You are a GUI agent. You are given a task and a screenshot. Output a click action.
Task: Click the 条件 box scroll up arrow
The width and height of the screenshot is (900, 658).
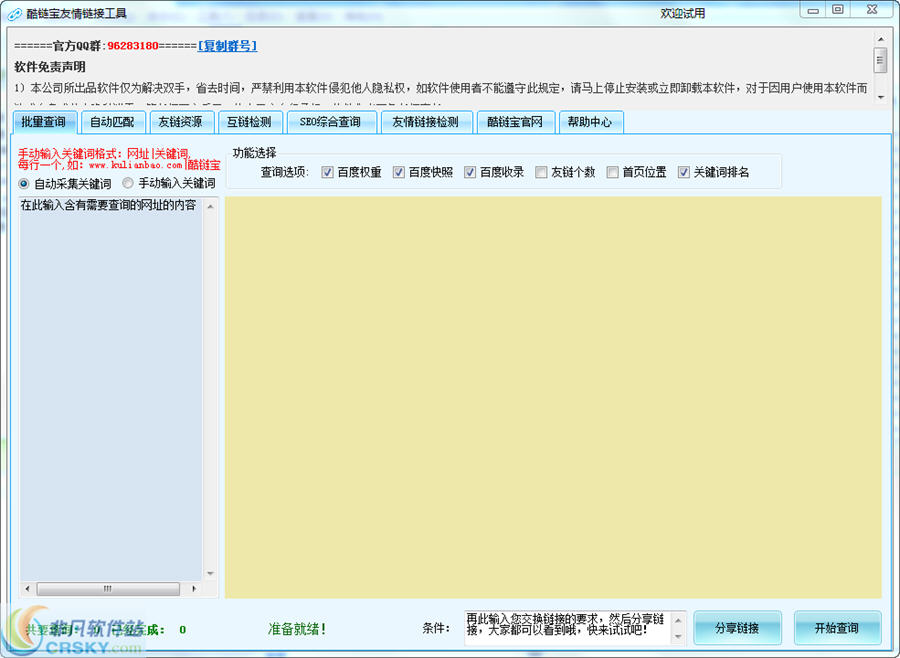tap(678, 620)
